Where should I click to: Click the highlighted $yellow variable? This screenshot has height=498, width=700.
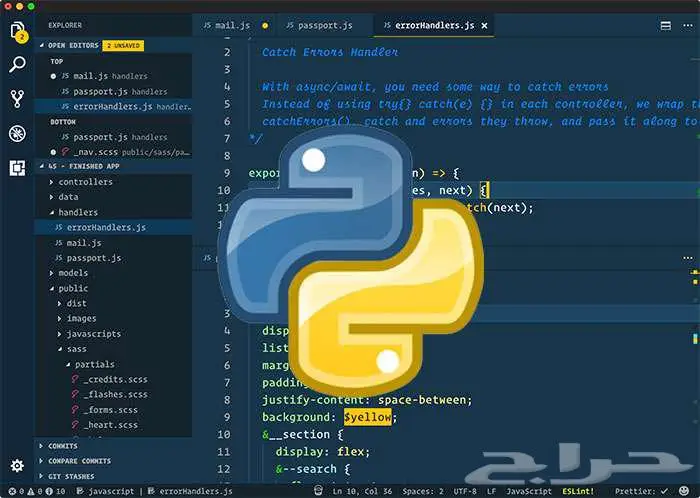[x=367, y=417]
